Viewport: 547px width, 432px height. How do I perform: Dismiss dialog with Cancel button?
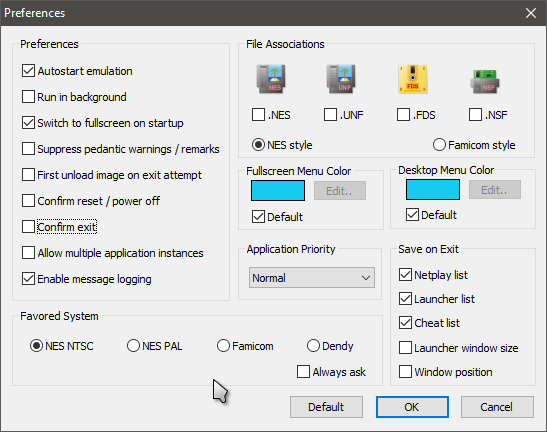coord(497,407)
